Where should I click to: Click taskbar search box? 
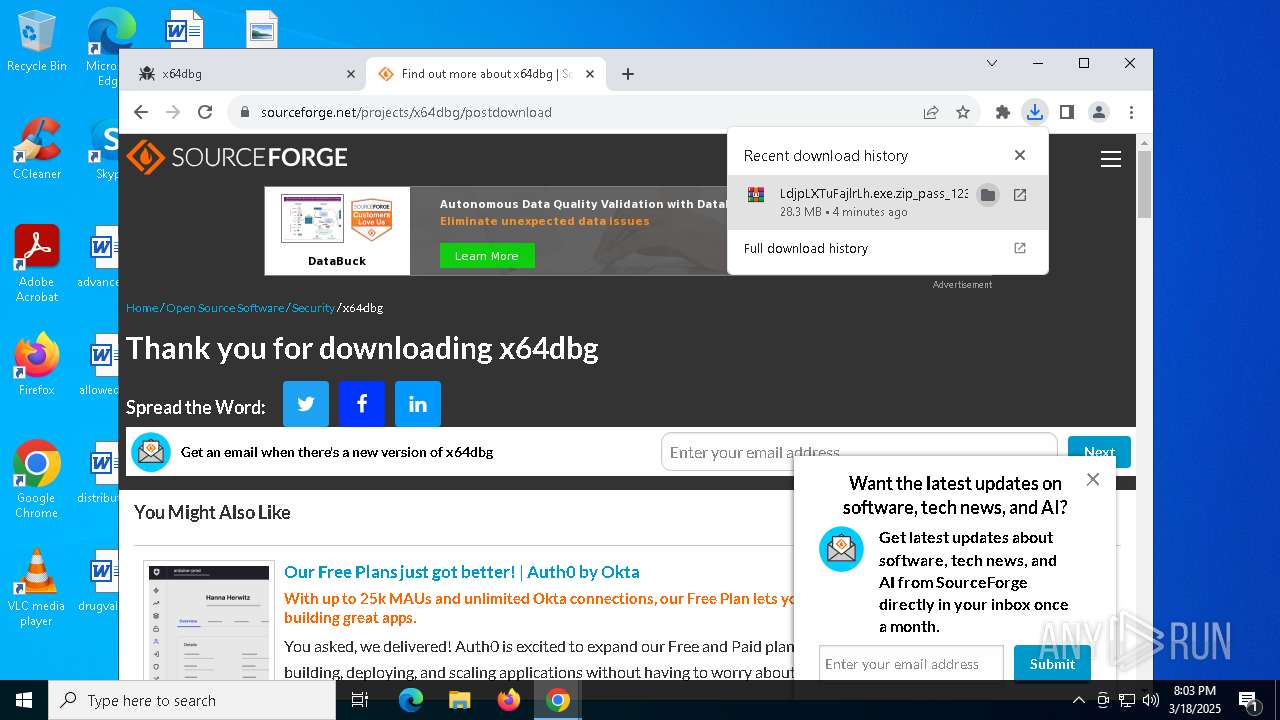coord(192,700)
